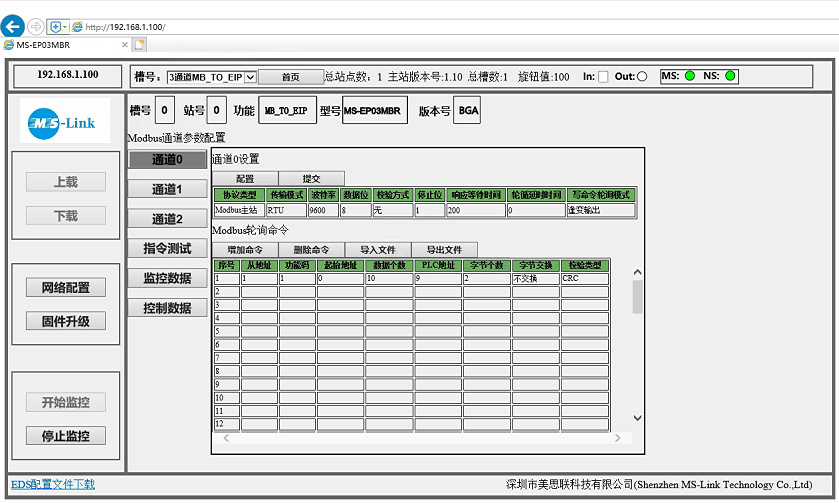Screen dimensions: 839x503
Task: Click the 波特率 9600 field
Action: tap(323, 211)
